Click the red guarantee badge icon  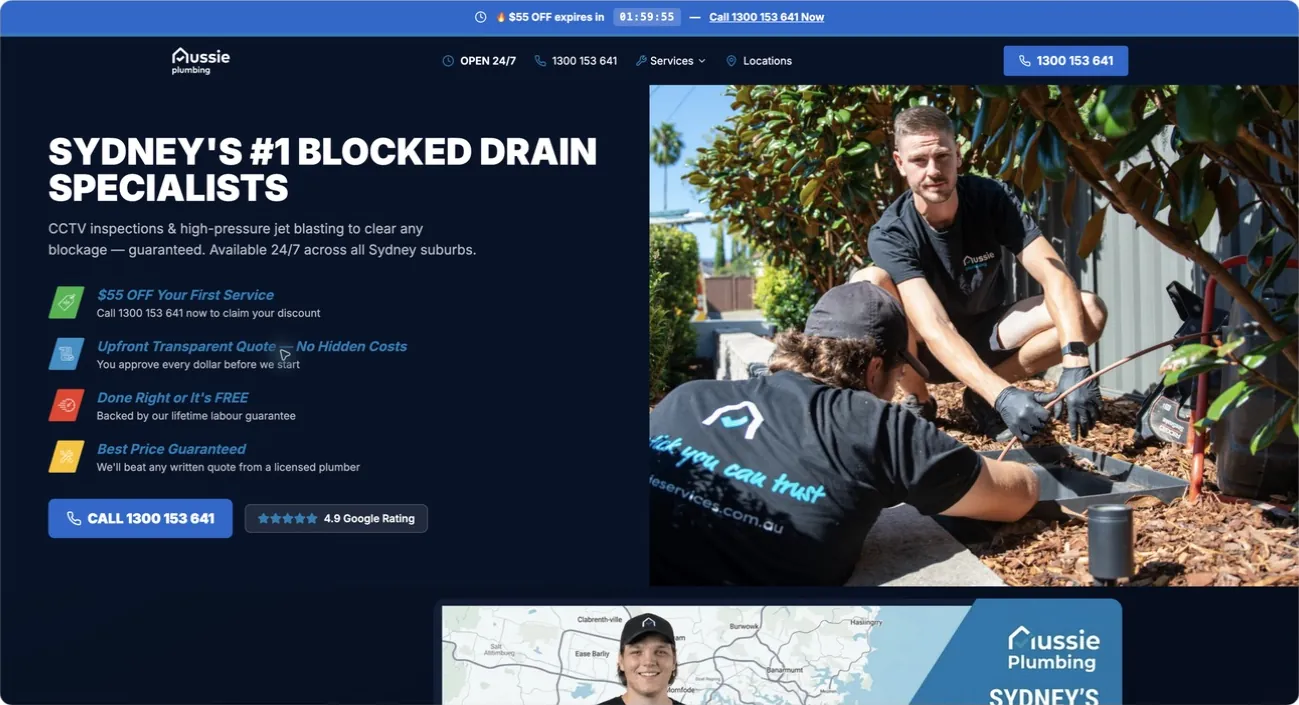[66, 405]
